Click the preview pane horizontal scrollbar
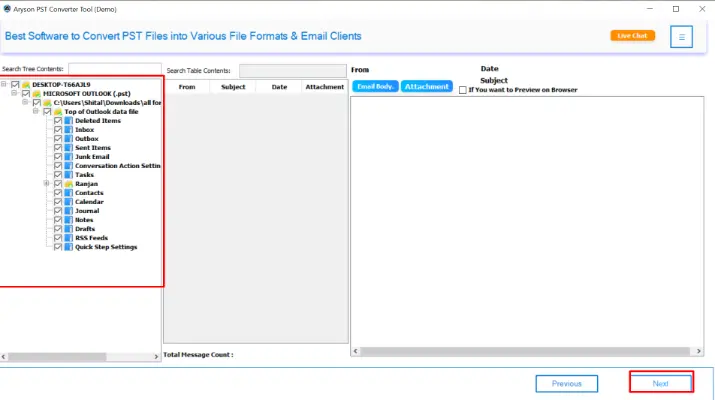715x400 pixels. pos(525,351)
